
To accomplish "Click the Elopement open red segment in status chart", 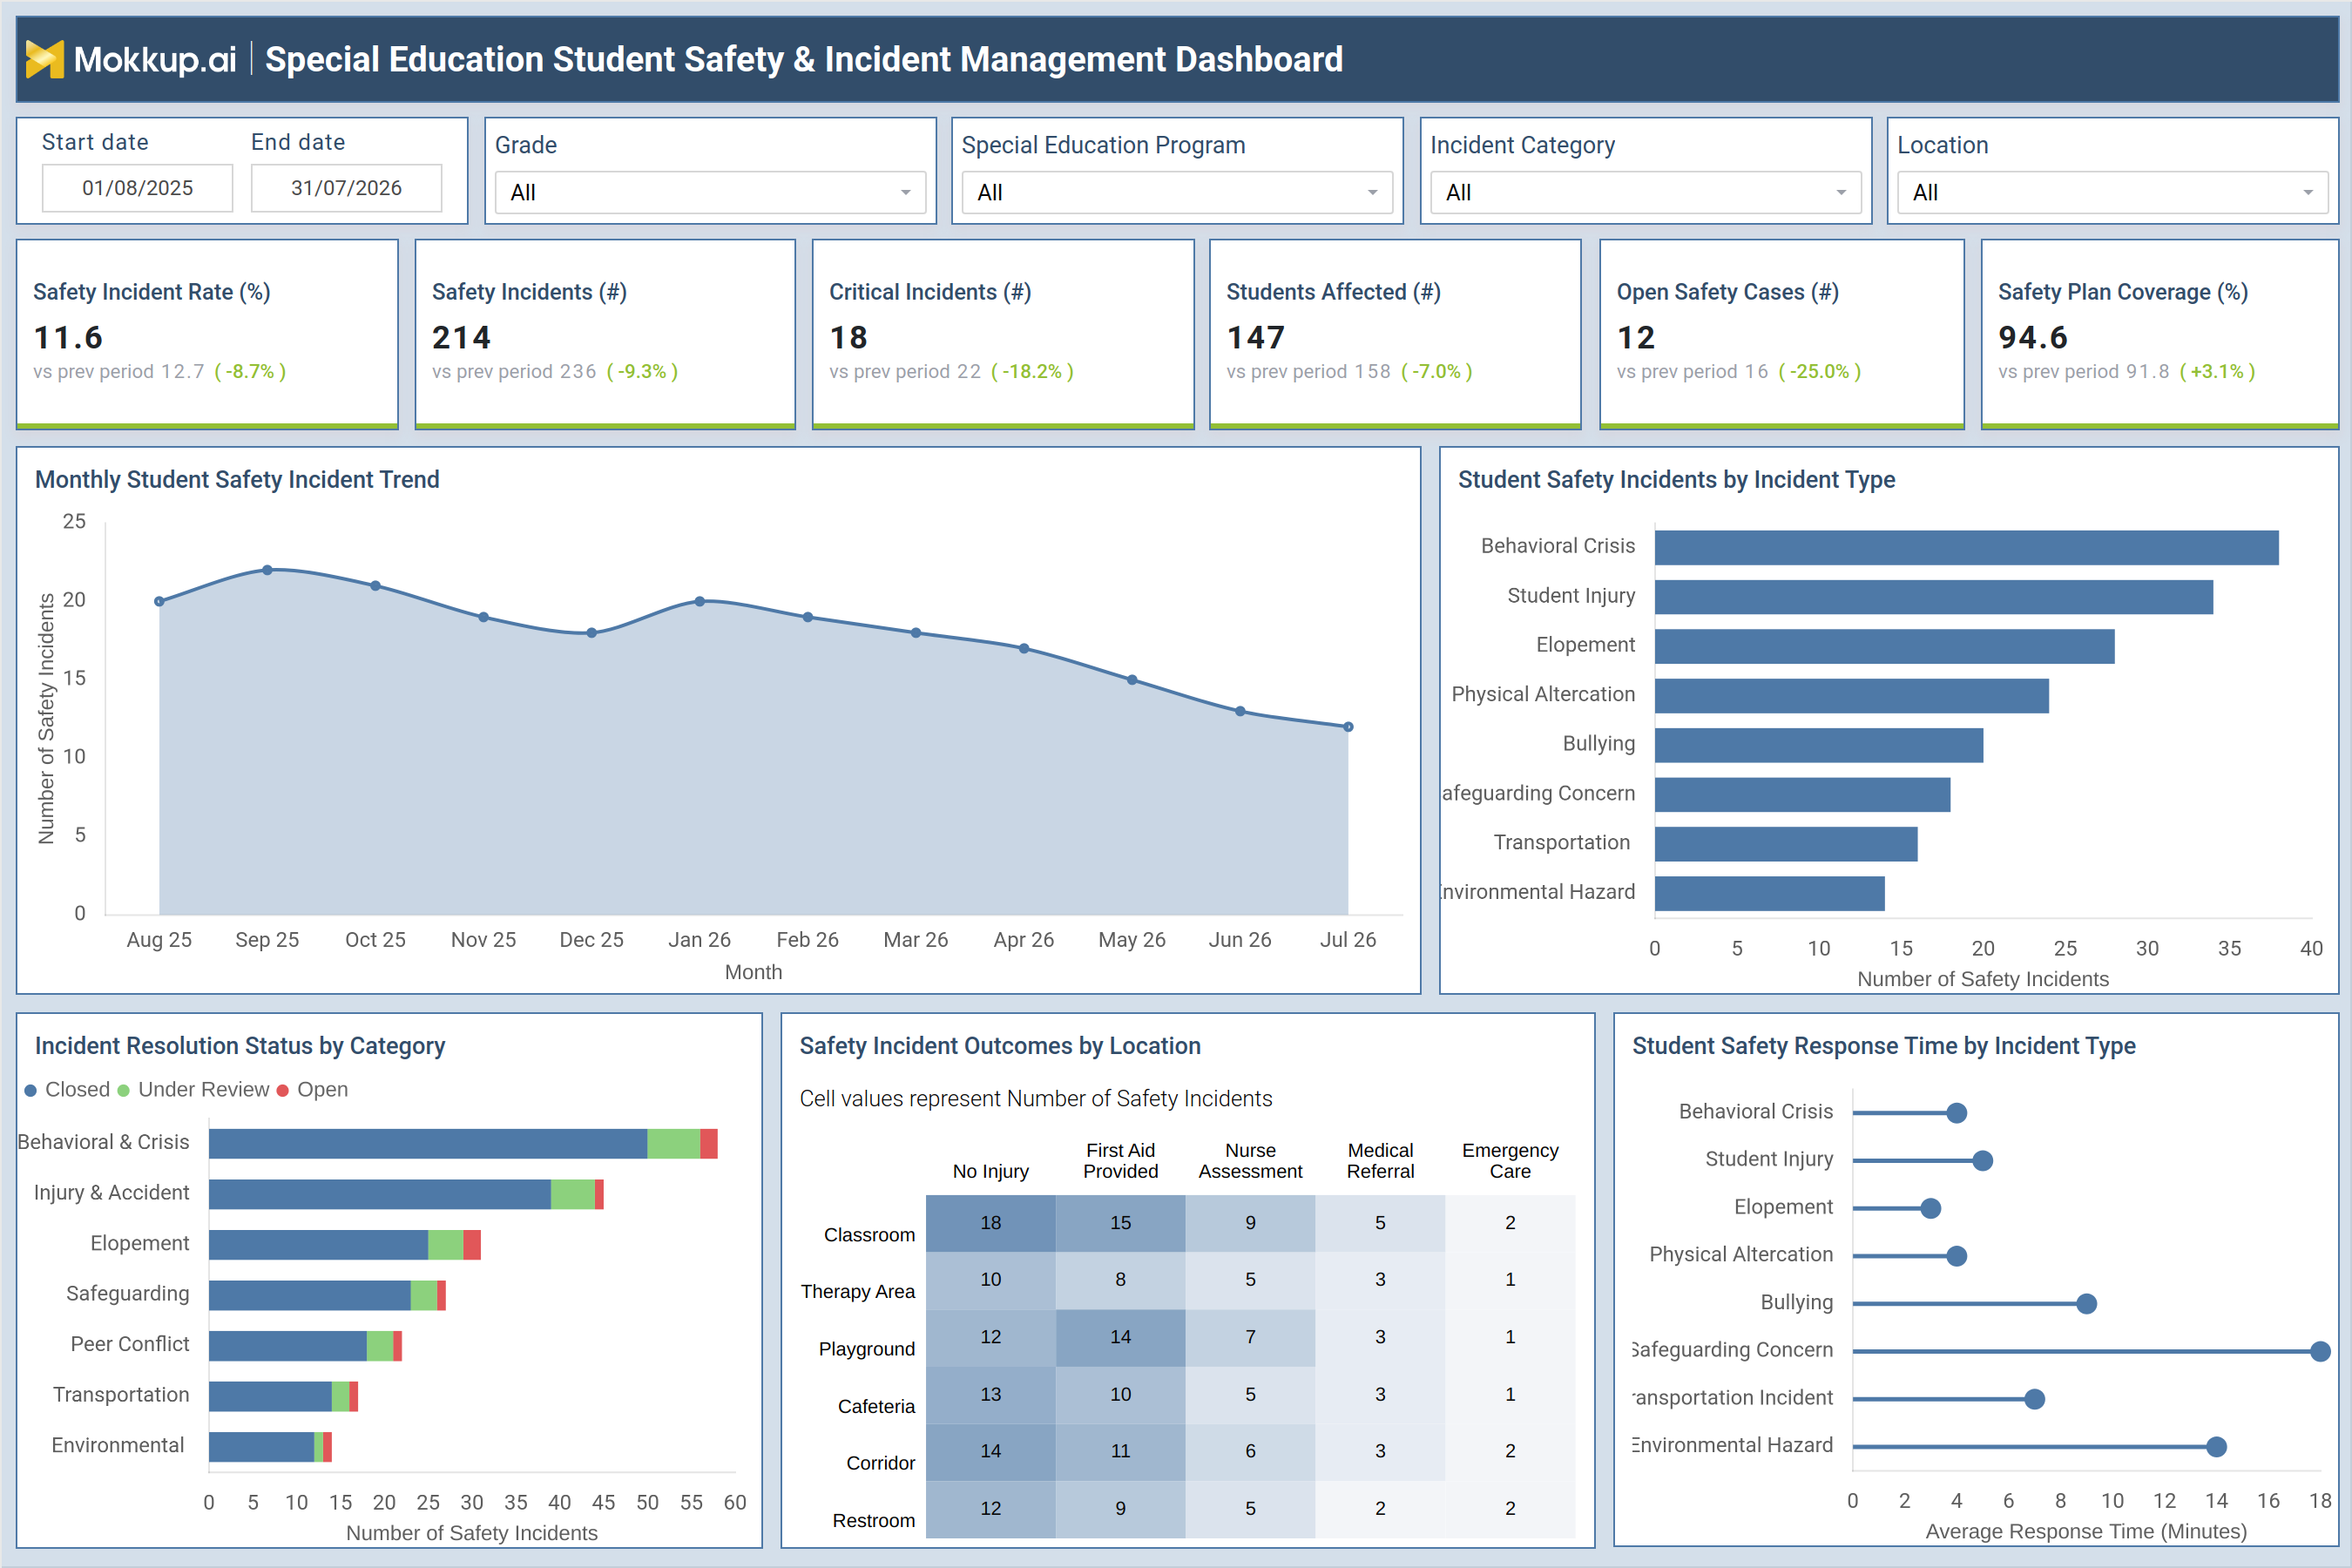I will click(472, 1244).
